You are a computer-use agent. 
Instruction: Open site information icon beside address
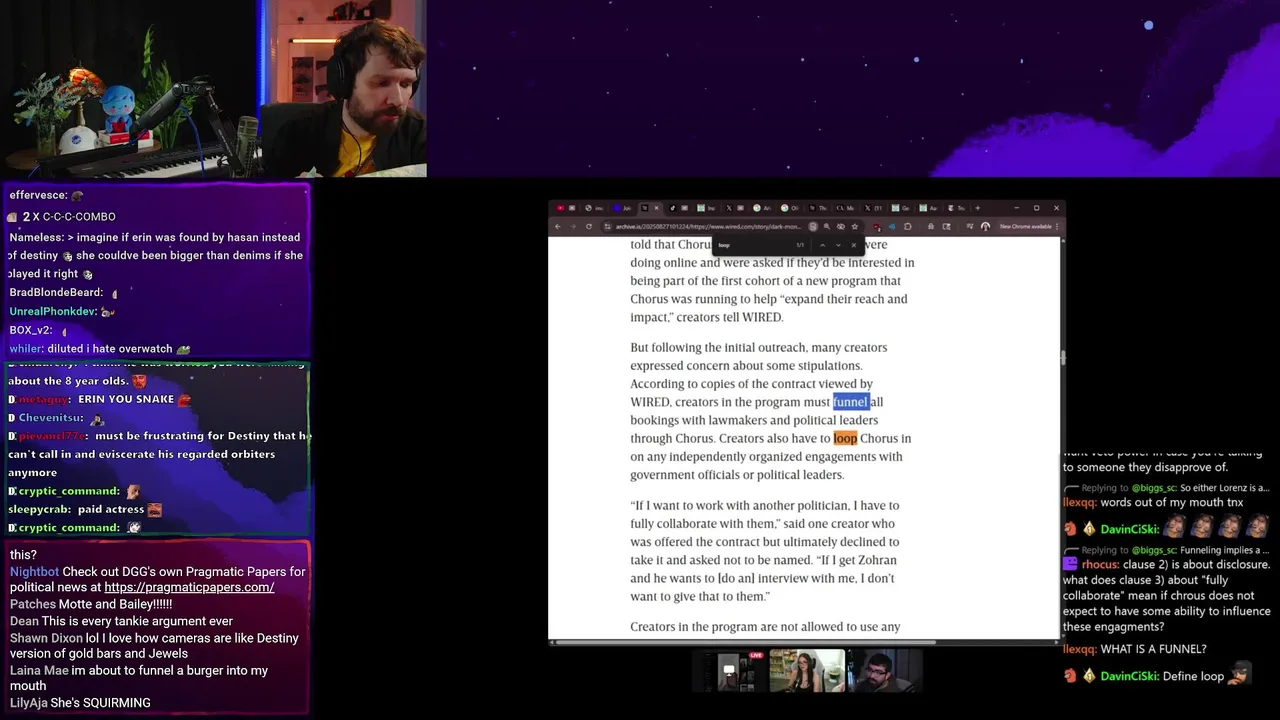(x=608, y=226)
